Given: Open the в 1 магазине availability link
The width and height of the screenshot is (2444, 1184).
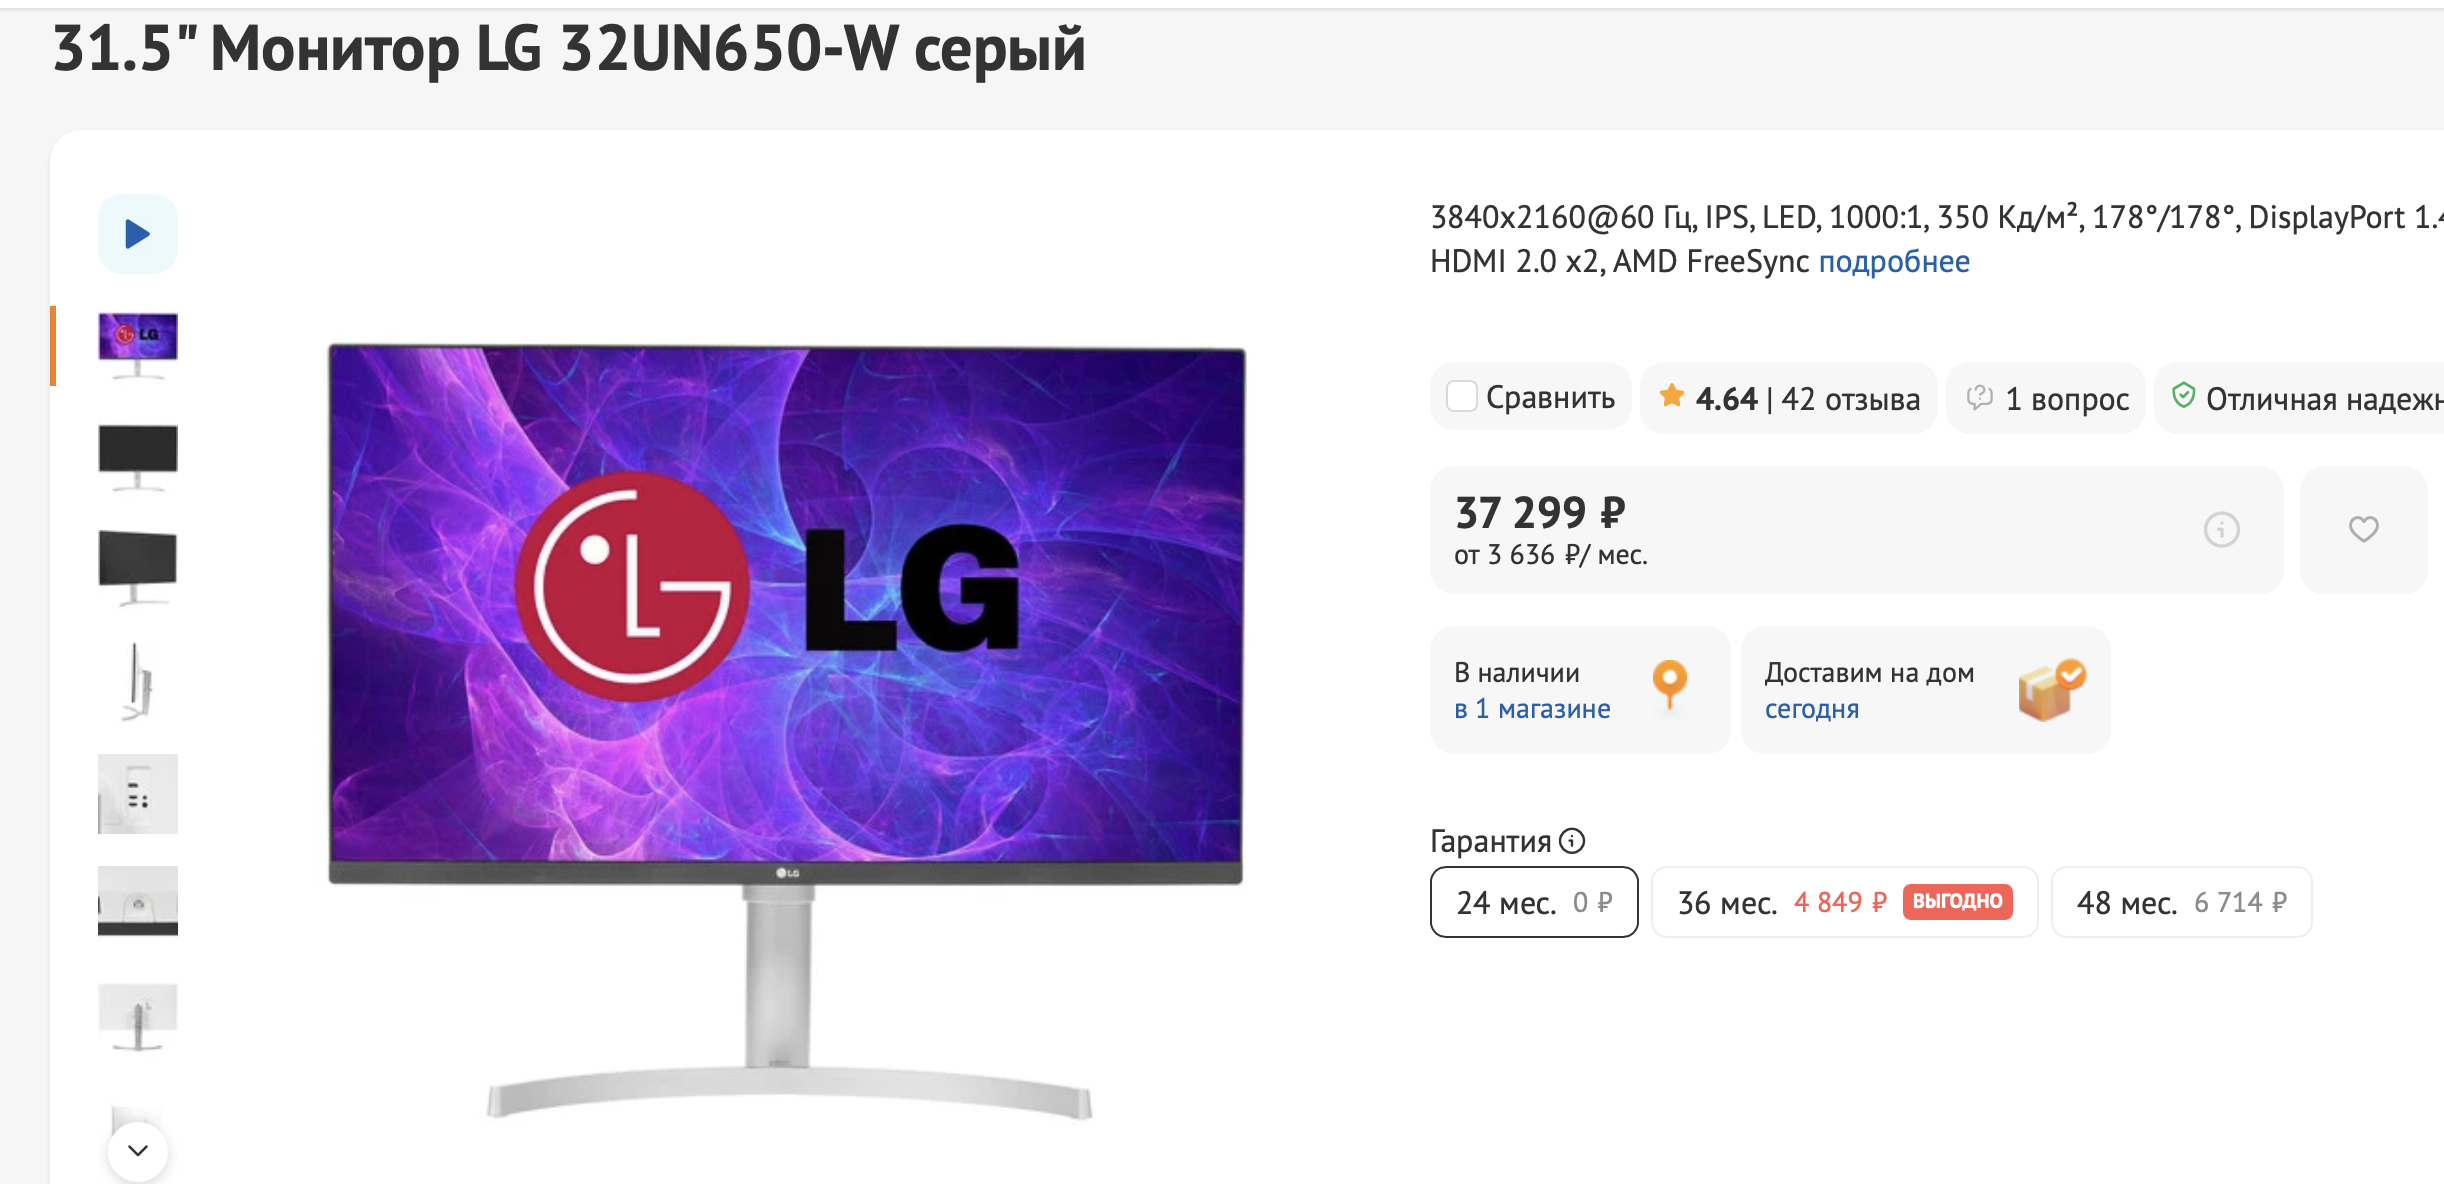Looking at the screenshot, I should click(x=1532, y=709).
